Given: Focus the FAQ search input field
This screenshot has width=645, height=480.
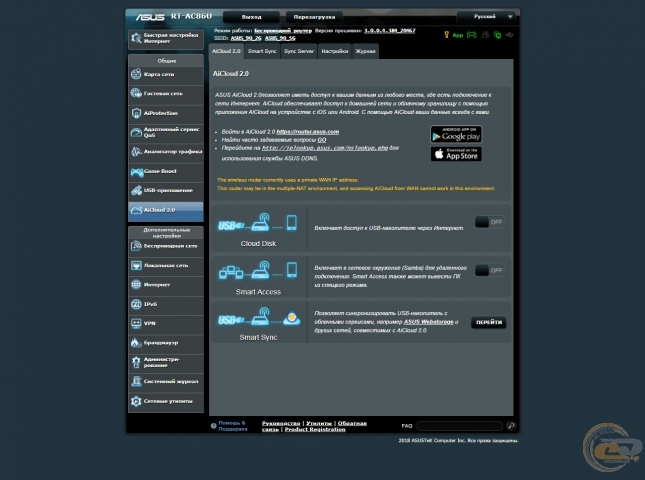Looking at the screenshot, I should (x=459, y=426).
